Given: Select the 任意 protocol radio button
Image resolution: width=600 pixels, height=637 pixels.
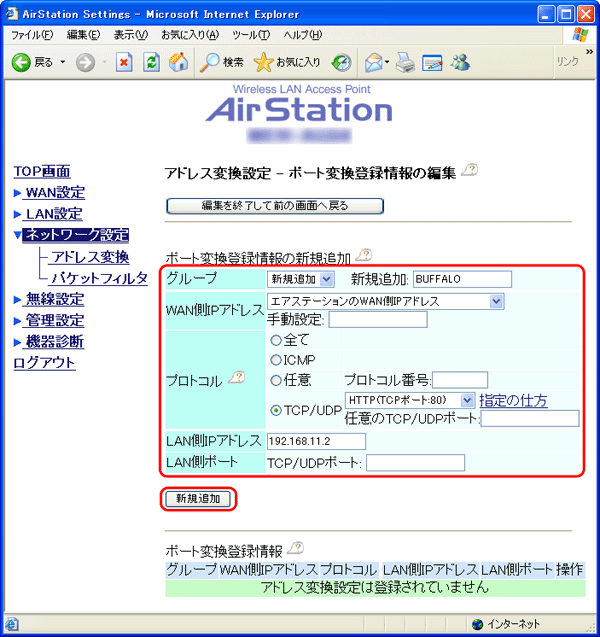Looking at the screenshot, I should 276,380.
